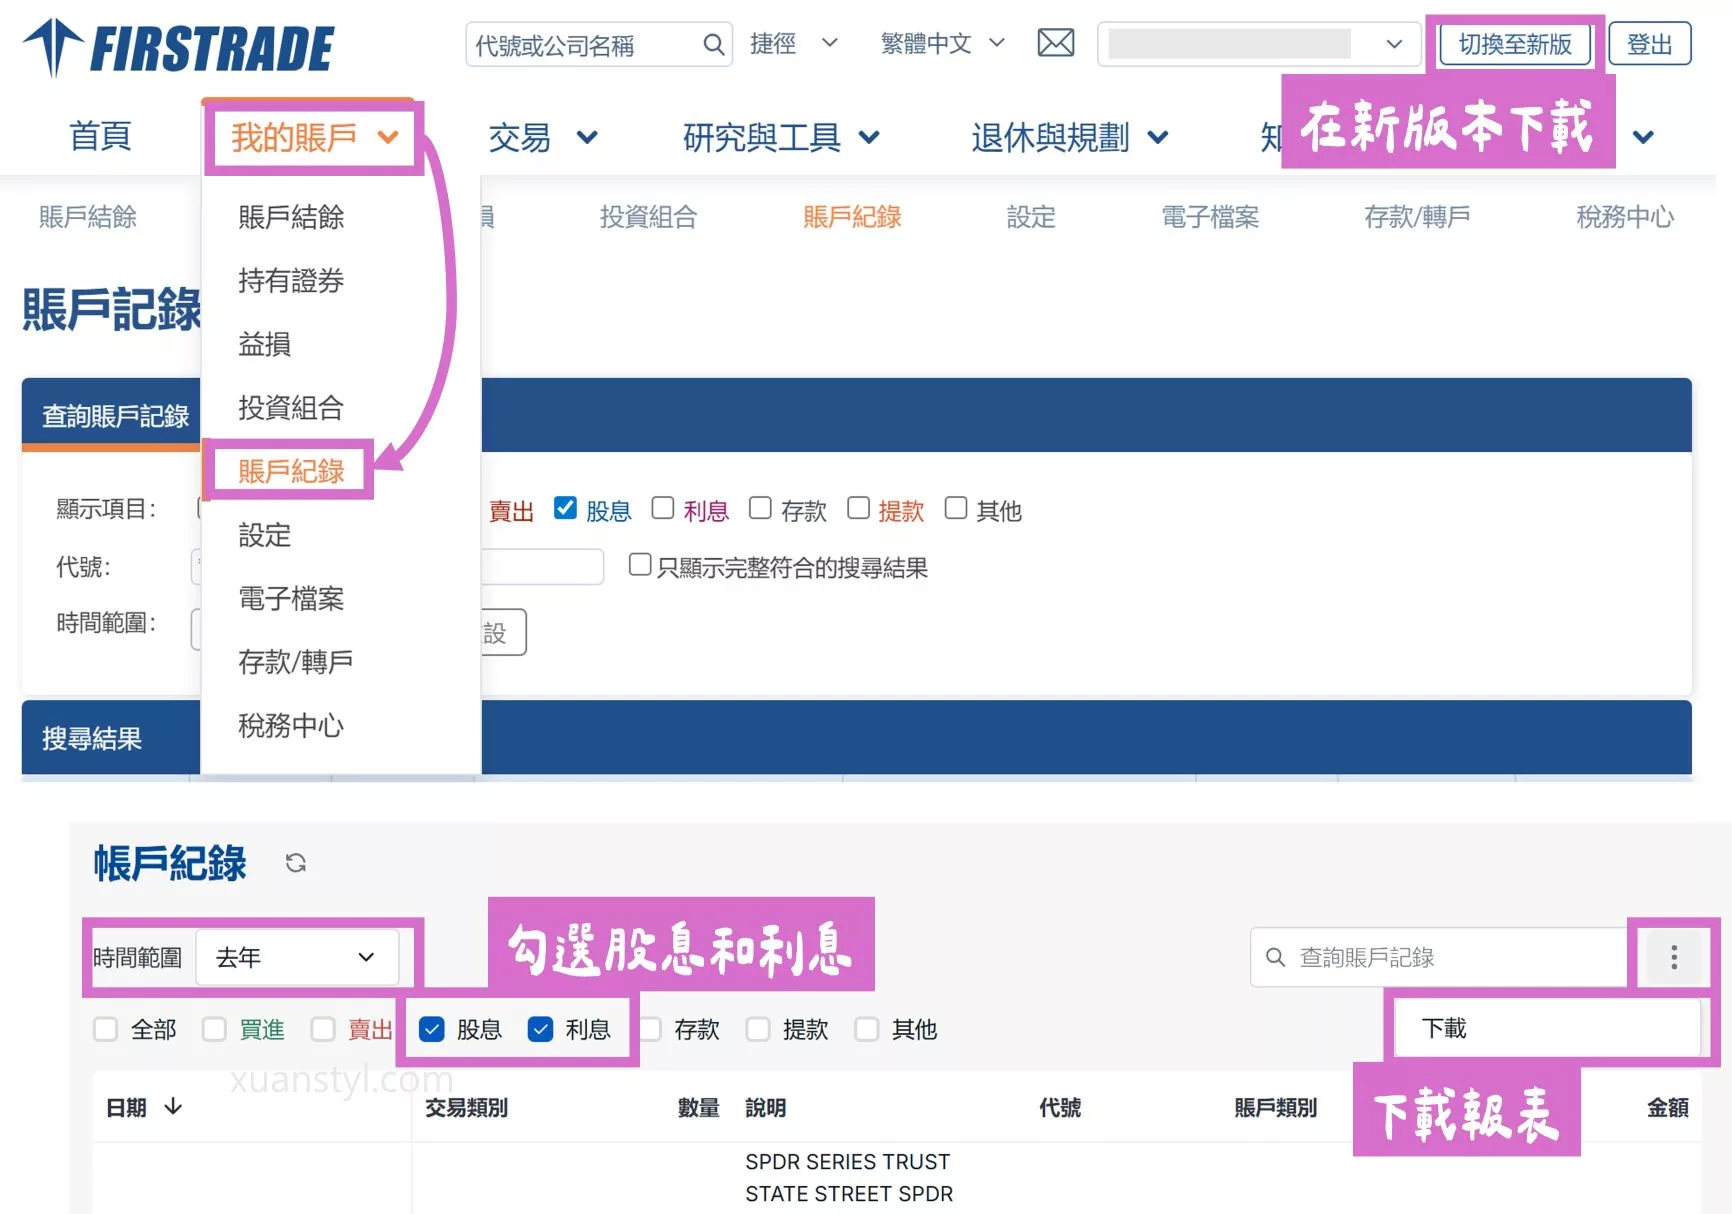Viewport: 1732px width, 1214px height.
Task: Expand the 退休與規劃 menu
Action: 1070,137
